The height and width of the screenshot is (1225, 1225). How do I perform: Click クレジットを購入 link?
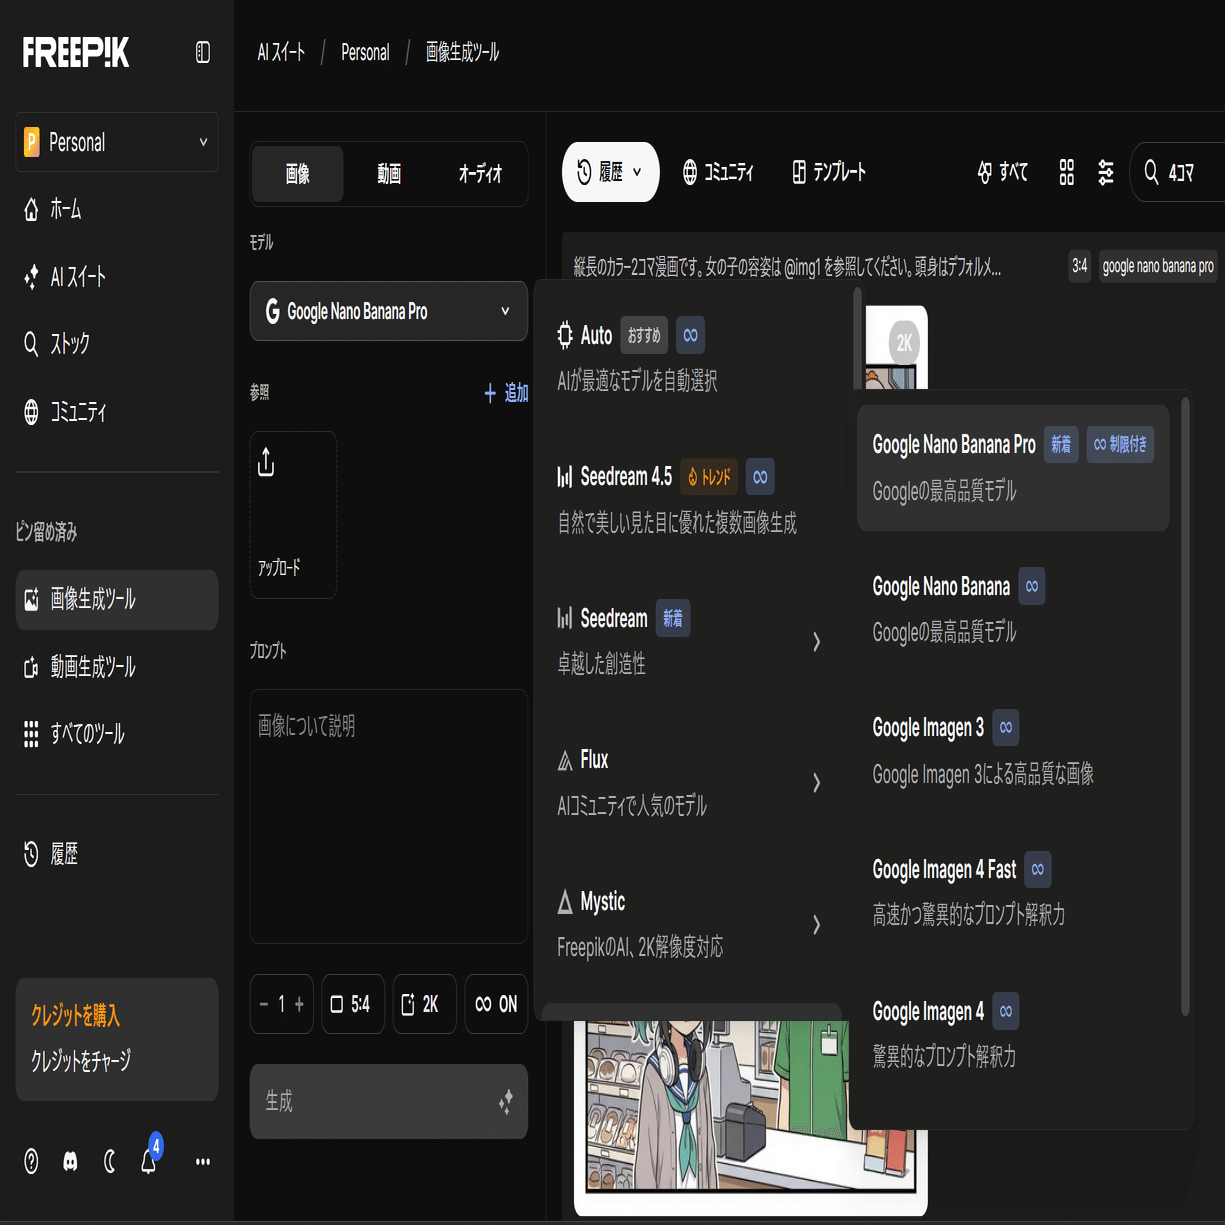pyautogui.click(x=75, y=1016)
